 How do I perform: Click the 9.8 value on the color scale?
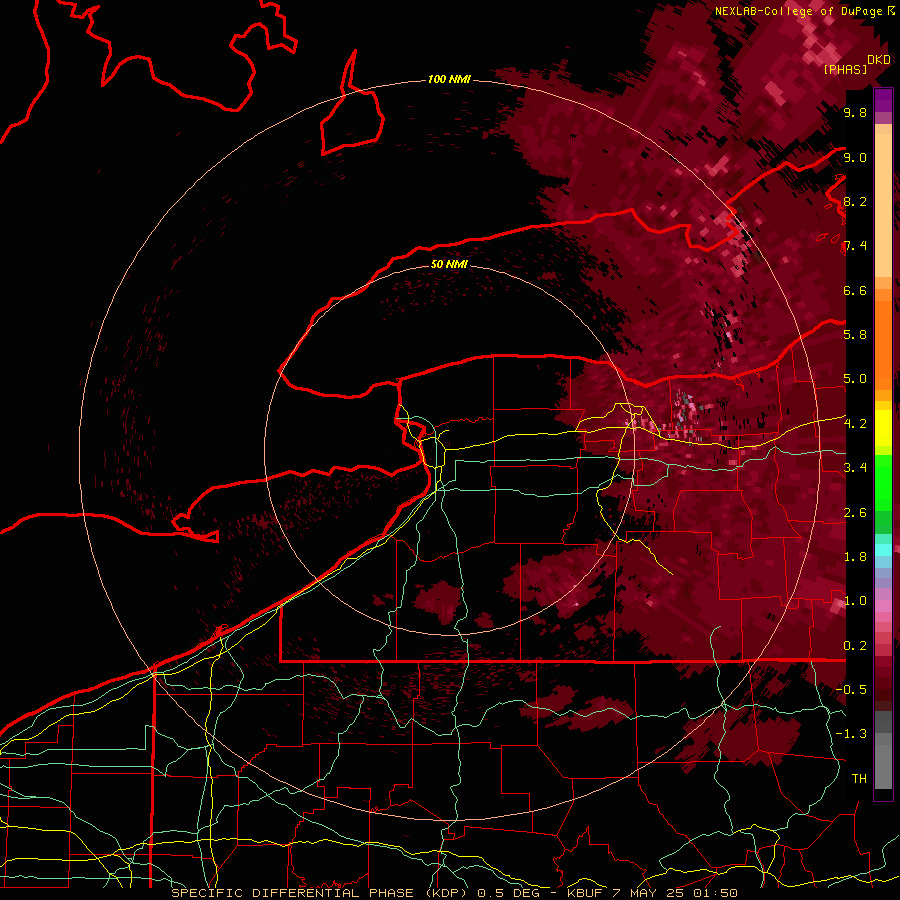(x=855, y=112)
